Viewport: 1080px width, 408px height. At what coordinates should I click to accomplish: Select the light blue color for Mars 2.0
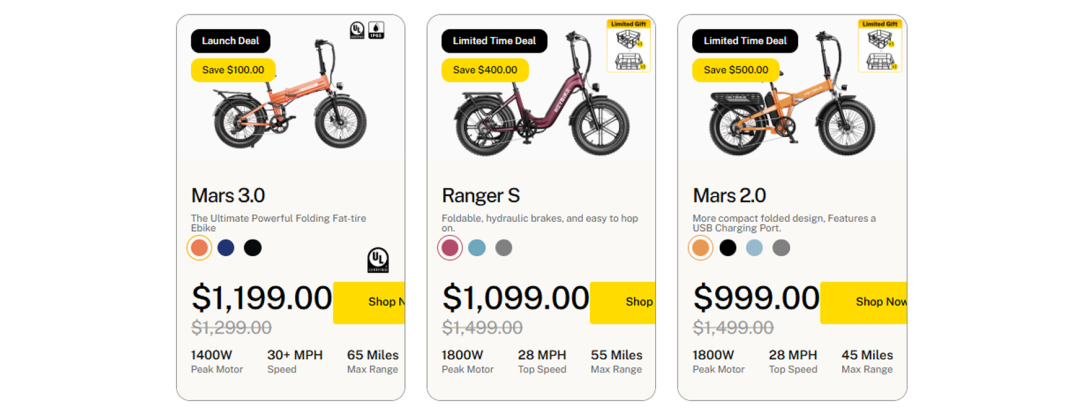click(754, 247)
